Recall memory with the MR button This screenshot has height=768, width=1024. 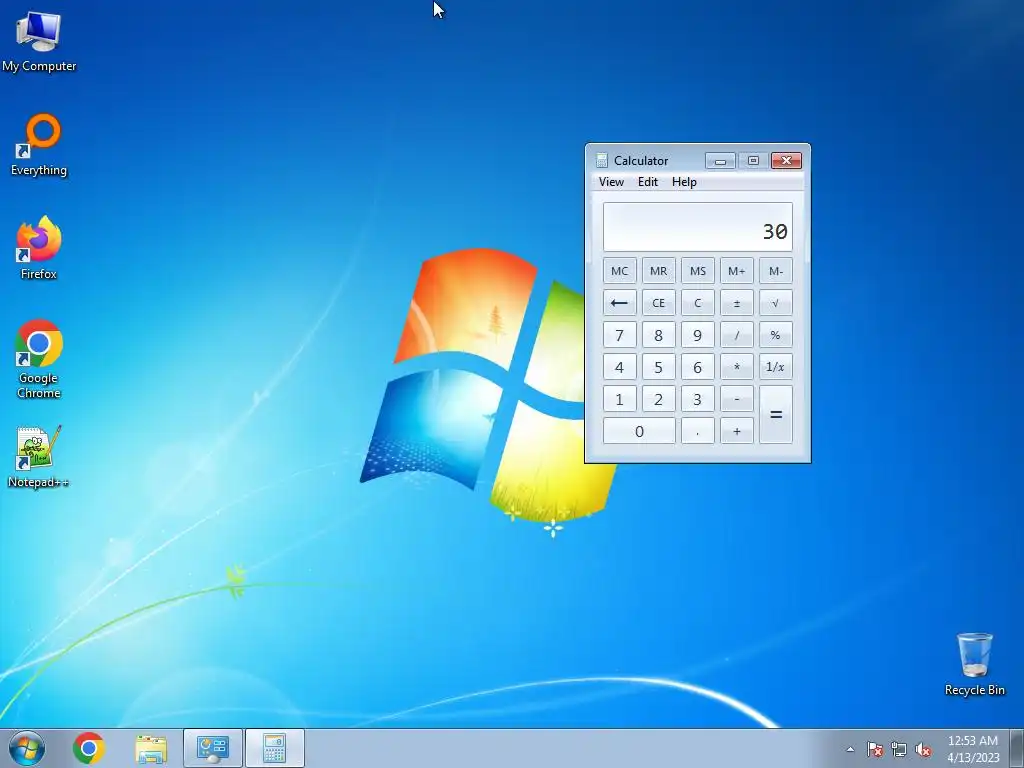(658, 271)
